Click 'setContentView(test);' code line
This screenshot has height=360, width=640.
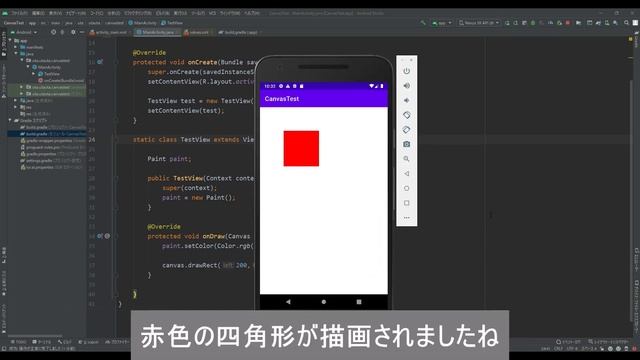click(x=186, y=111)
